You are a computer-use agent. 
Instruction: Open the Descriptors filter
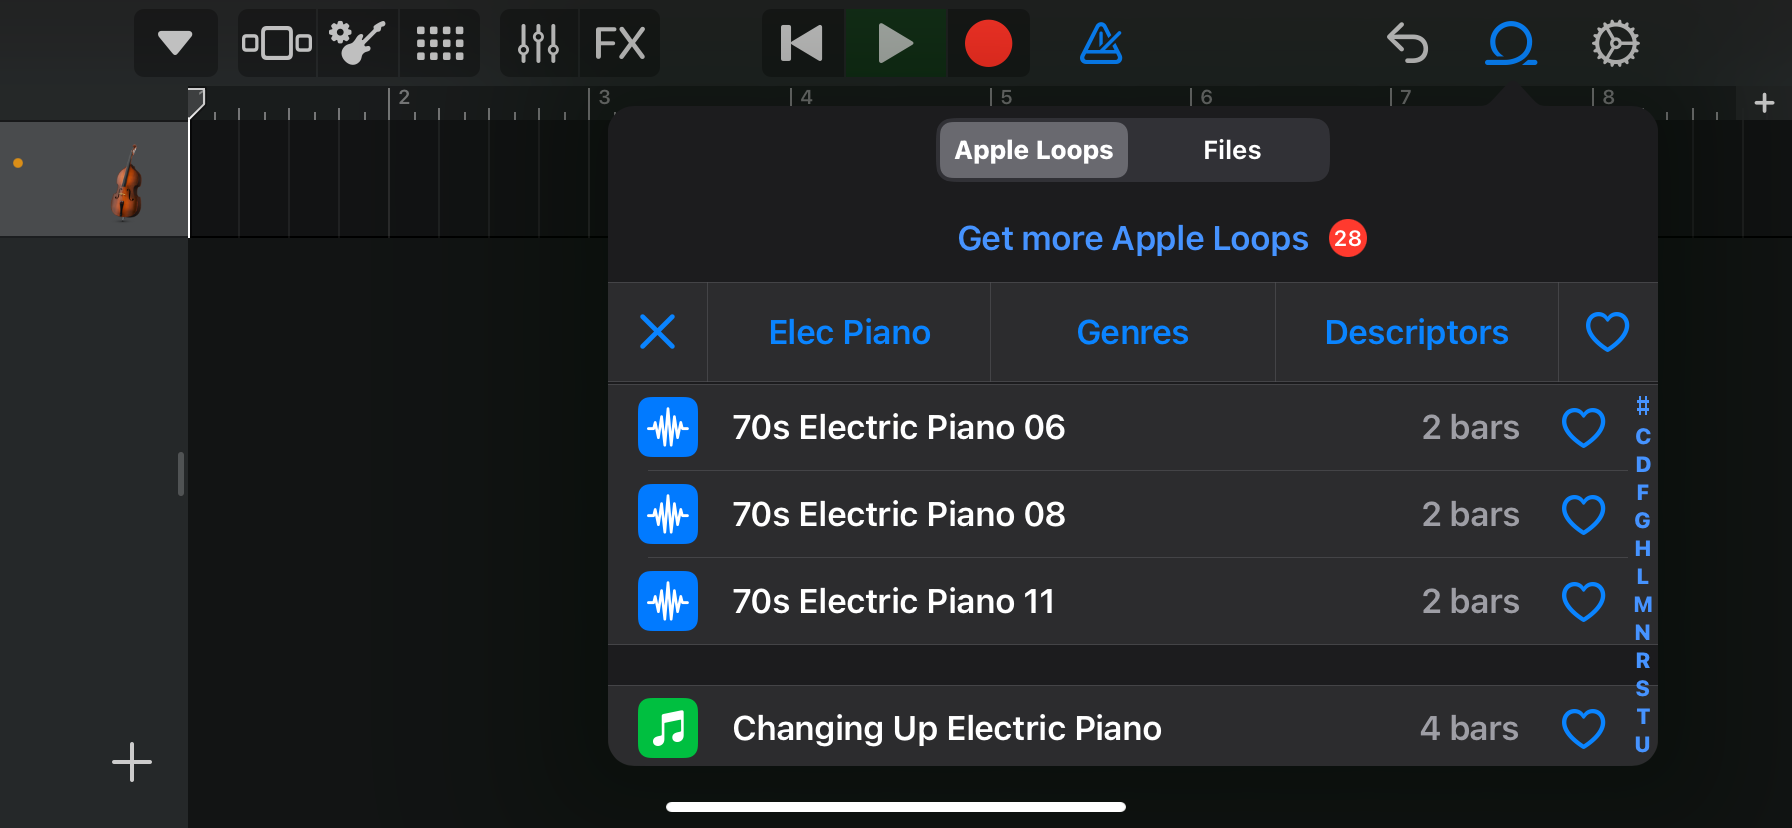click(x=1416, y=332)
